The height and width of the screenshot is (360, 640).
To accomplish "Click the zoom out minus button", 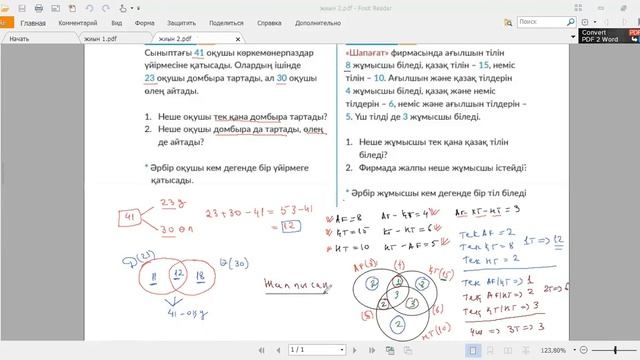I will point(584,350).
